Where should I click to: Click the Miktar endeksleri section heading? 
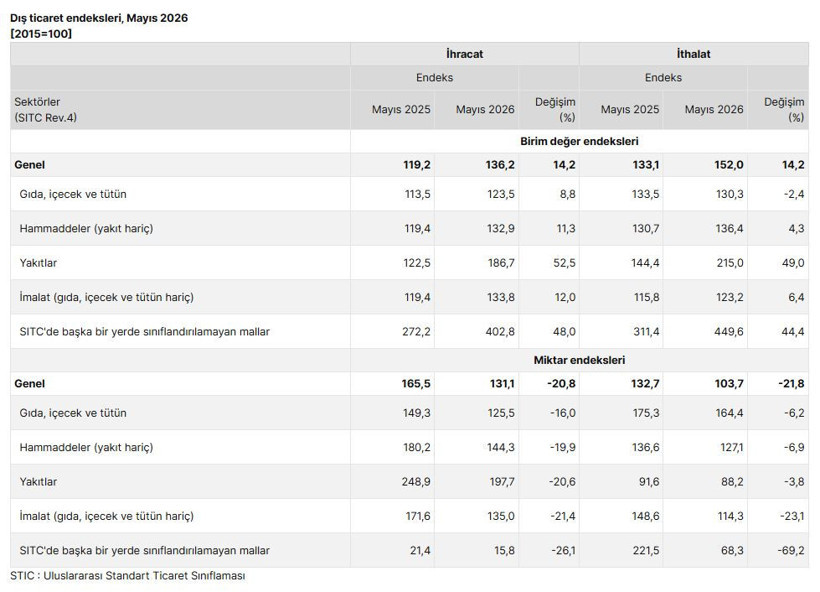[579, 360]
